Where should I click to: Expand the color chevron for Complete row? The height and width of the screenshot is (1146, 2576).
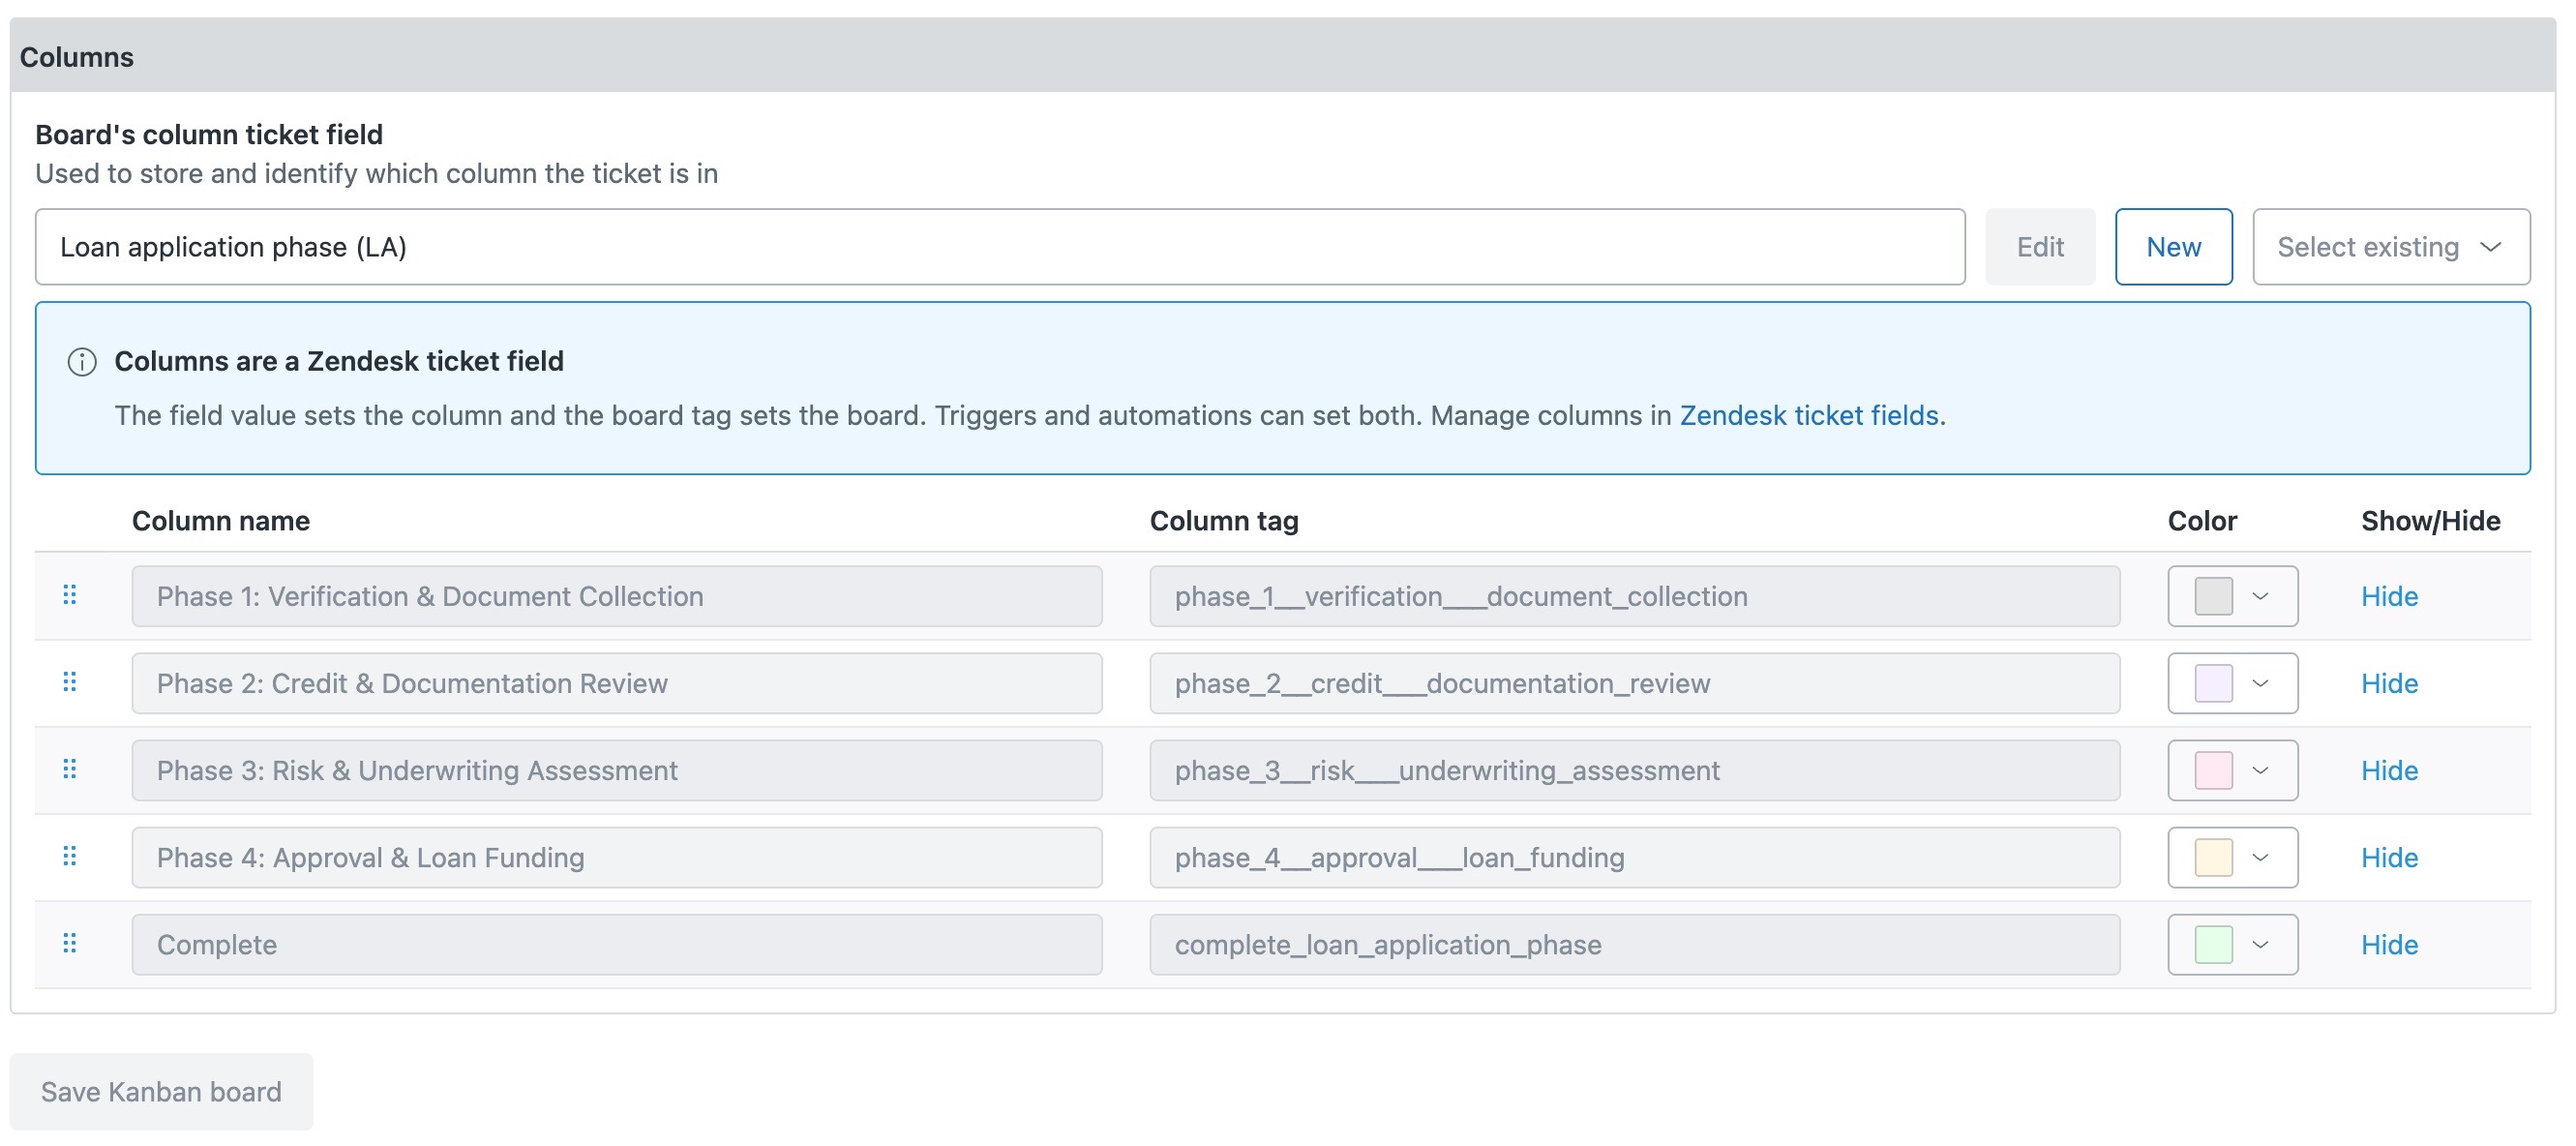[2260, 944]
